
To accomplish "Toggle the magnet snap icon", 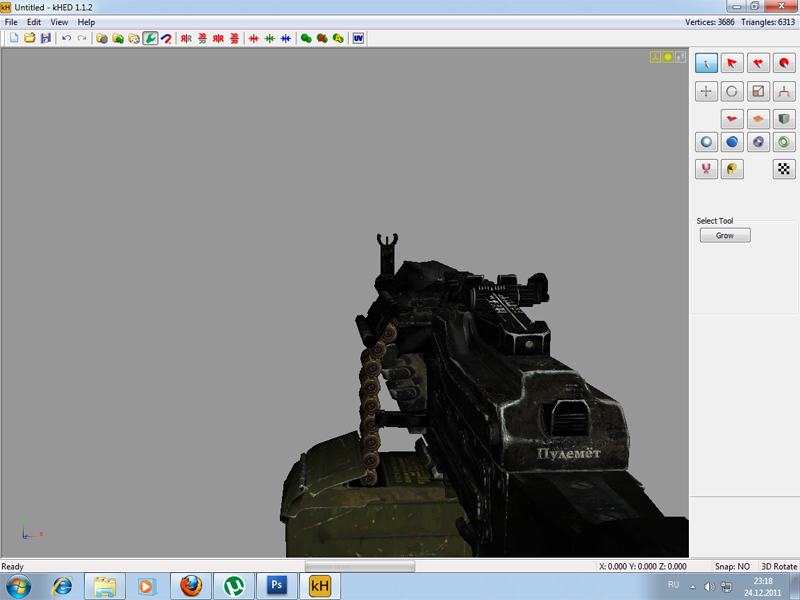I will (x=166, y=38).
